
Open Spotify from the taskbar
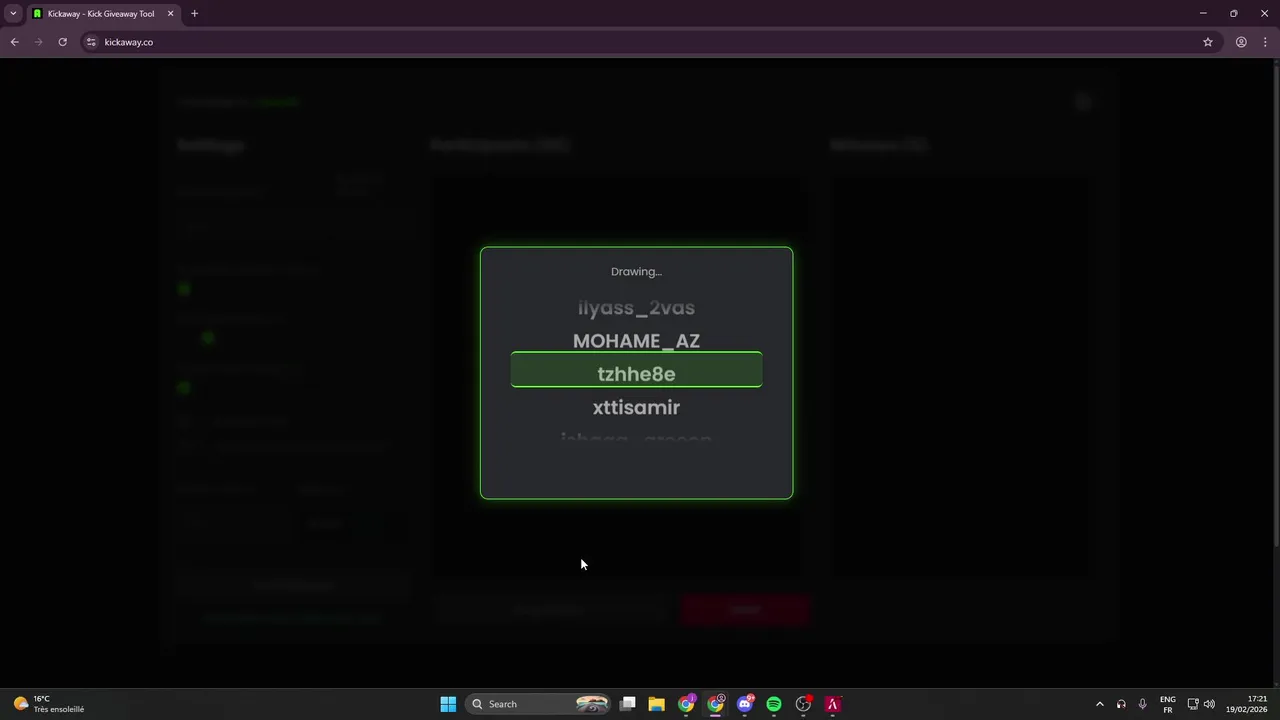click(x=774, y=704)
